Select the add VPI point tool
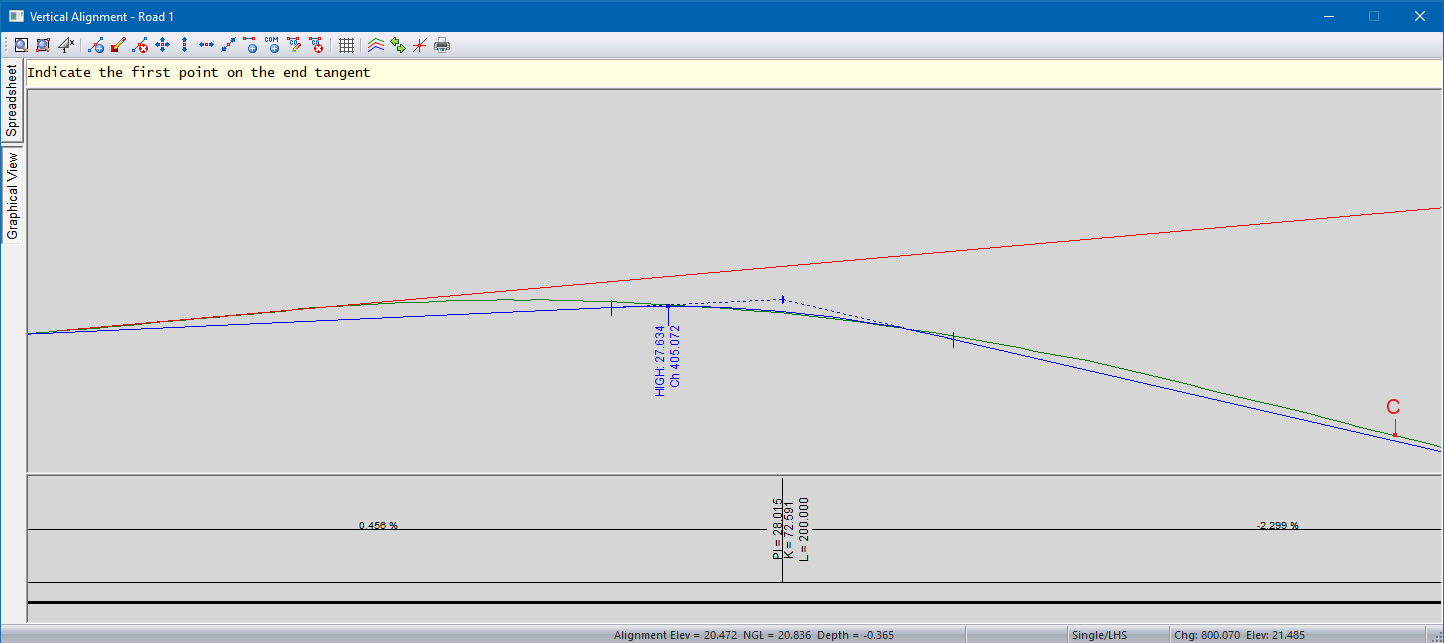 tap(96, 45)
